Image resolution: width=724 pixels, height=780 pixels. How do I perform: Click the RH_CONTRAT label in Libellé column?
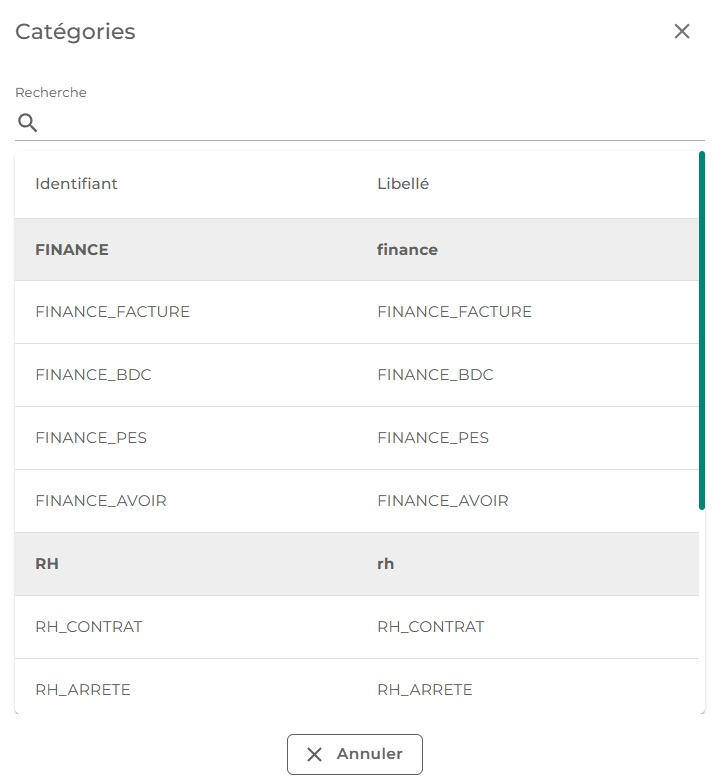(431, 627)
